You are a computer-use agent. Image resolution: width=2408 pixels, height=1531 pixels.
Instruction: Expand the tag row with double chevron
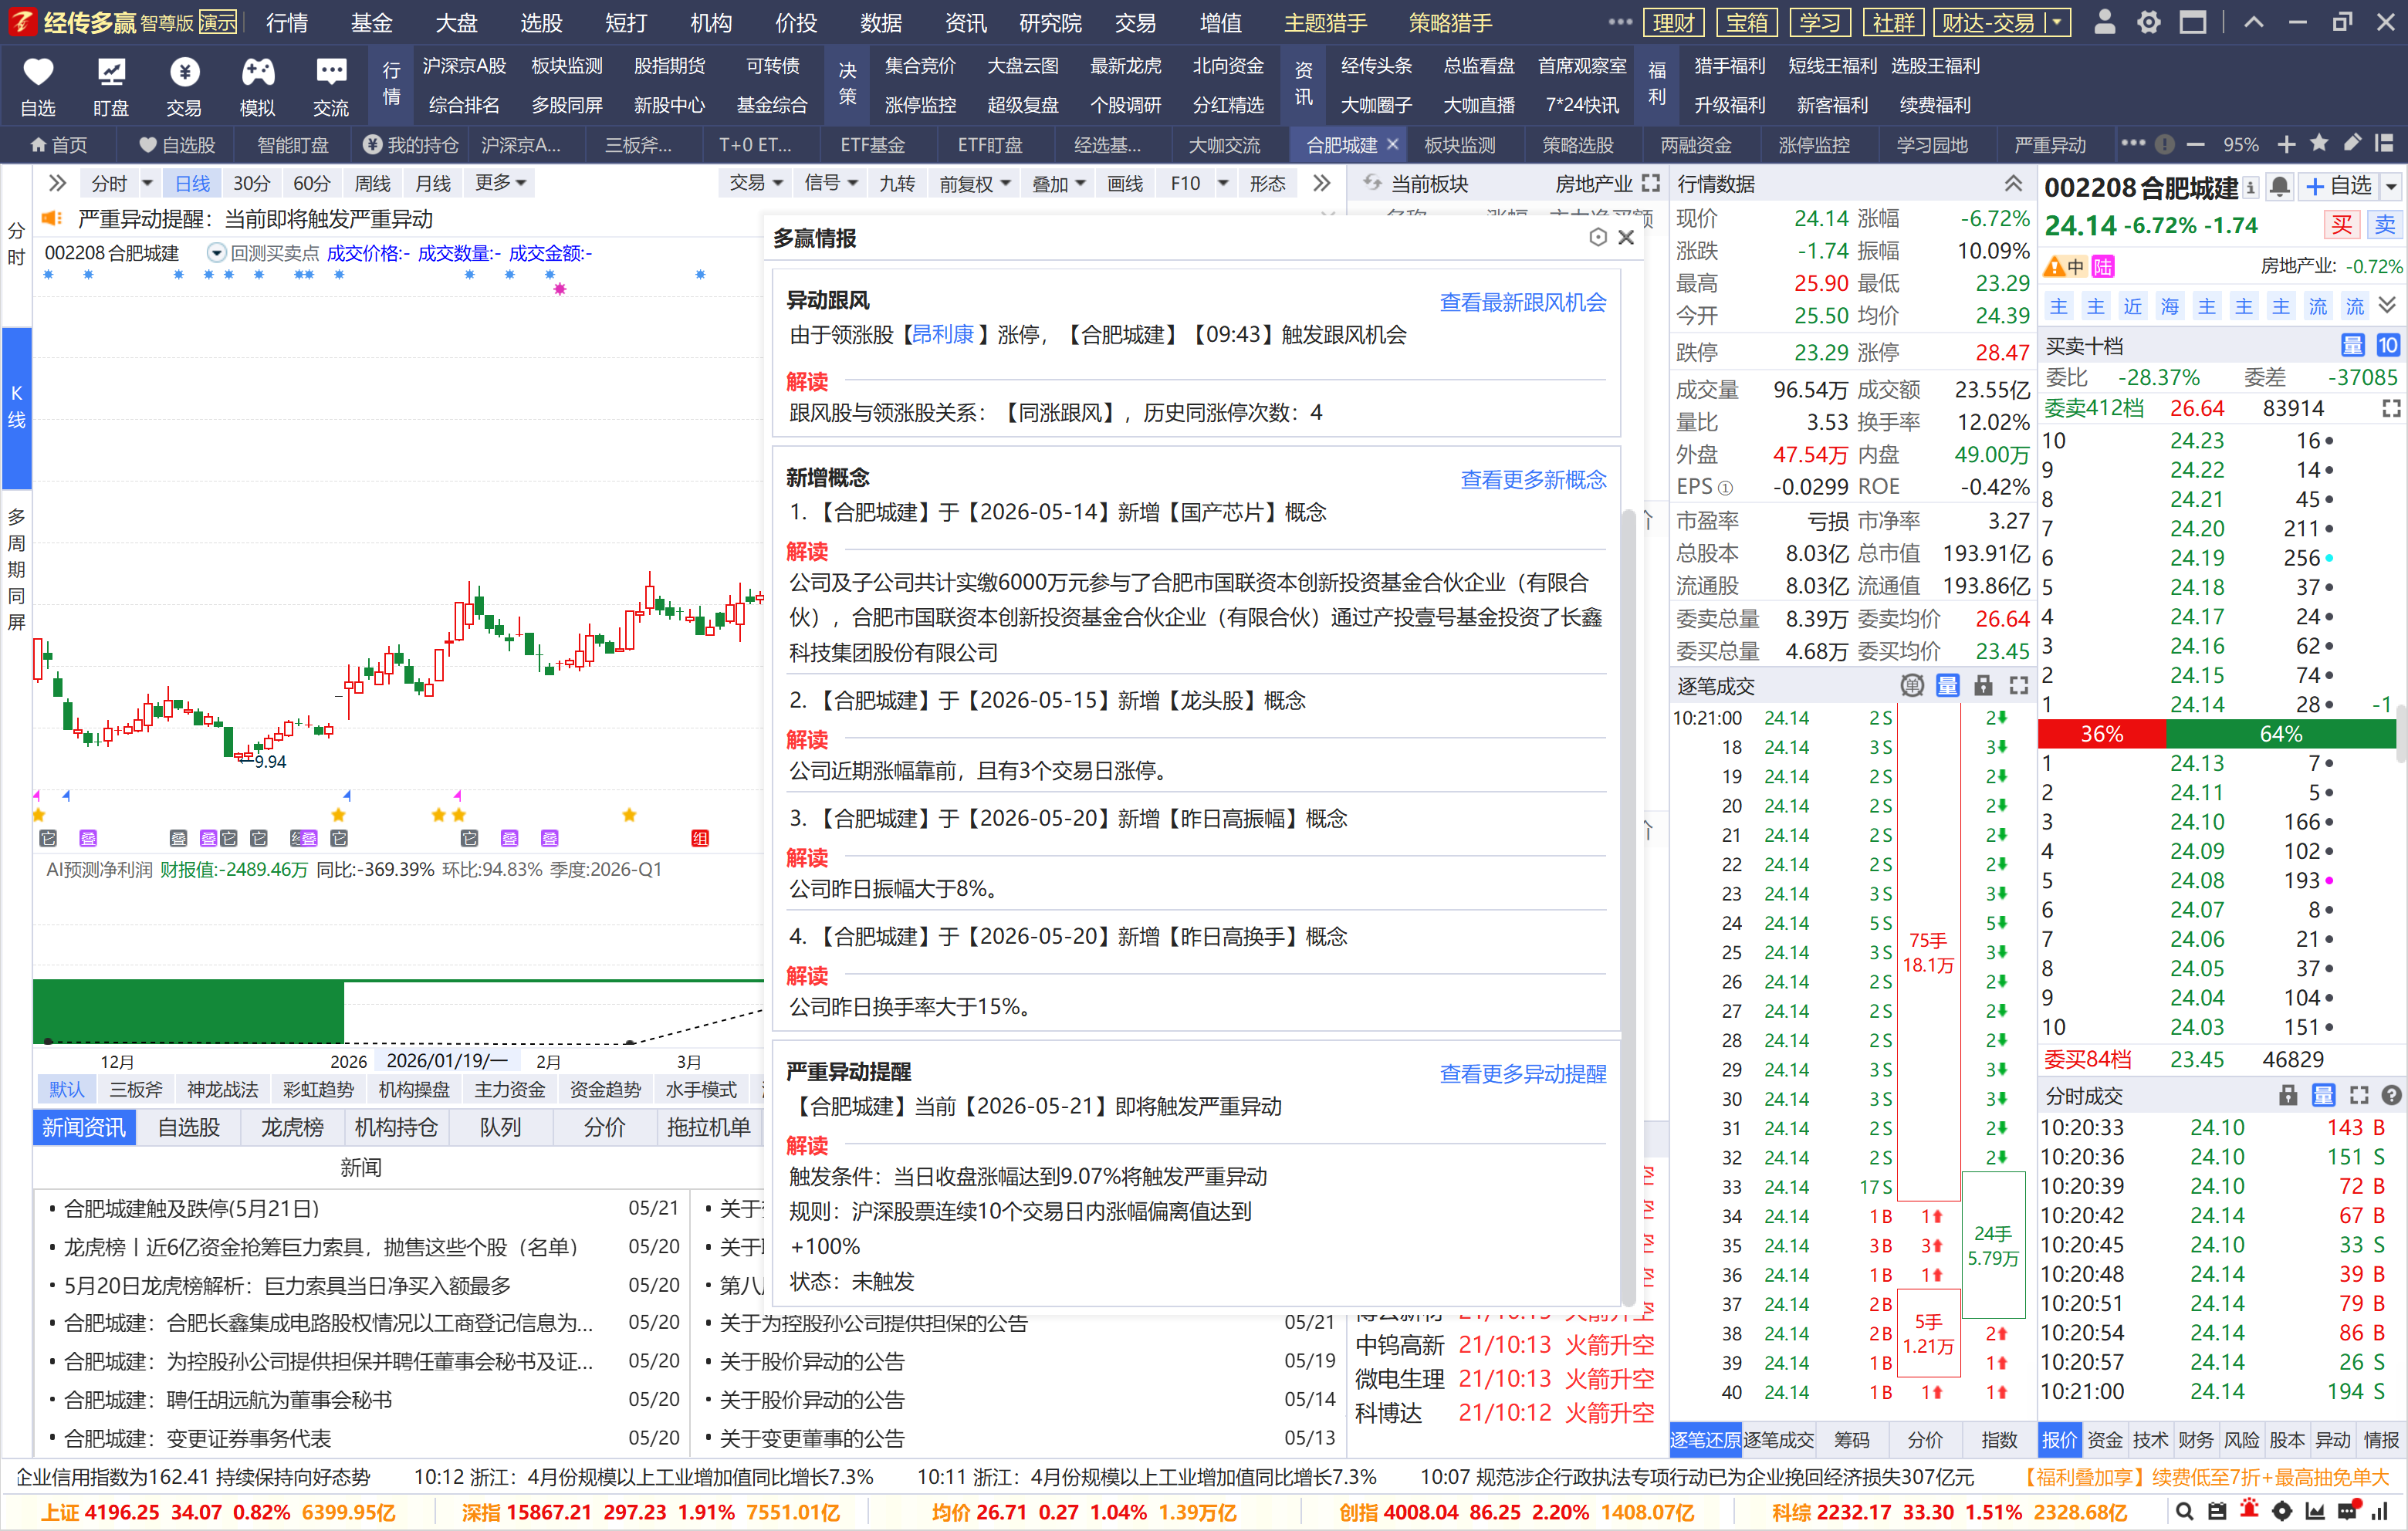[2388, 306]
